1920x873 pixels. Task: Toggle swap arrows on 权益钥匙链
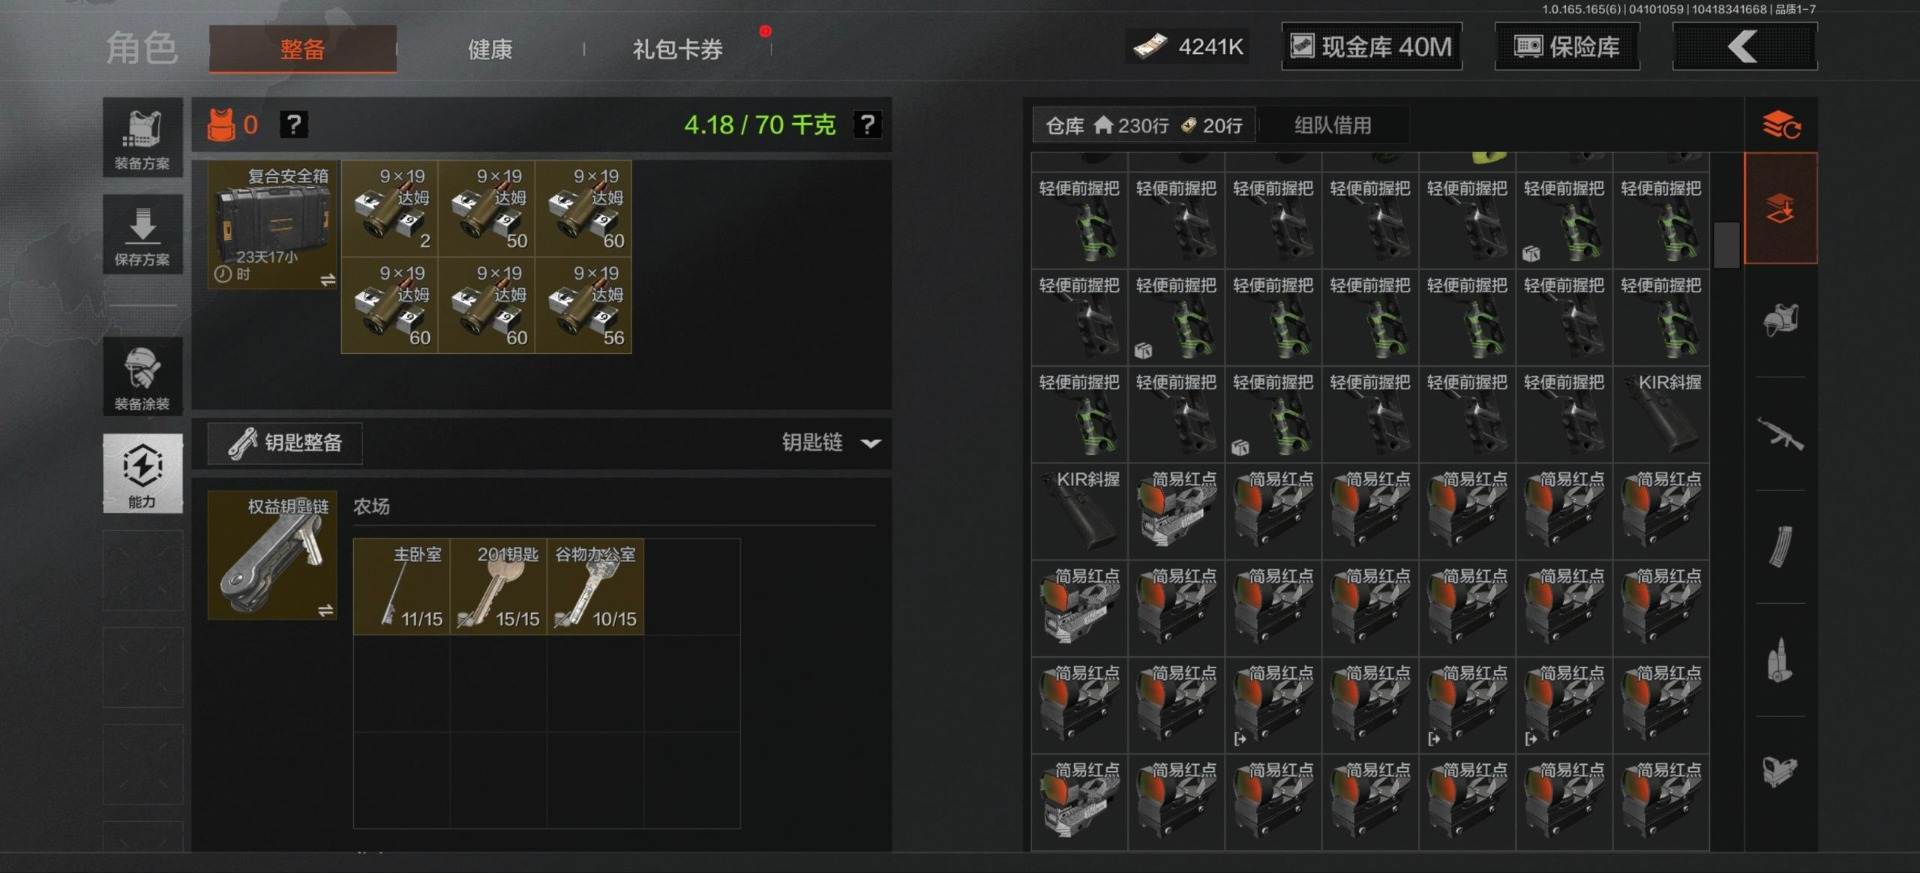[x=325, y=610]
